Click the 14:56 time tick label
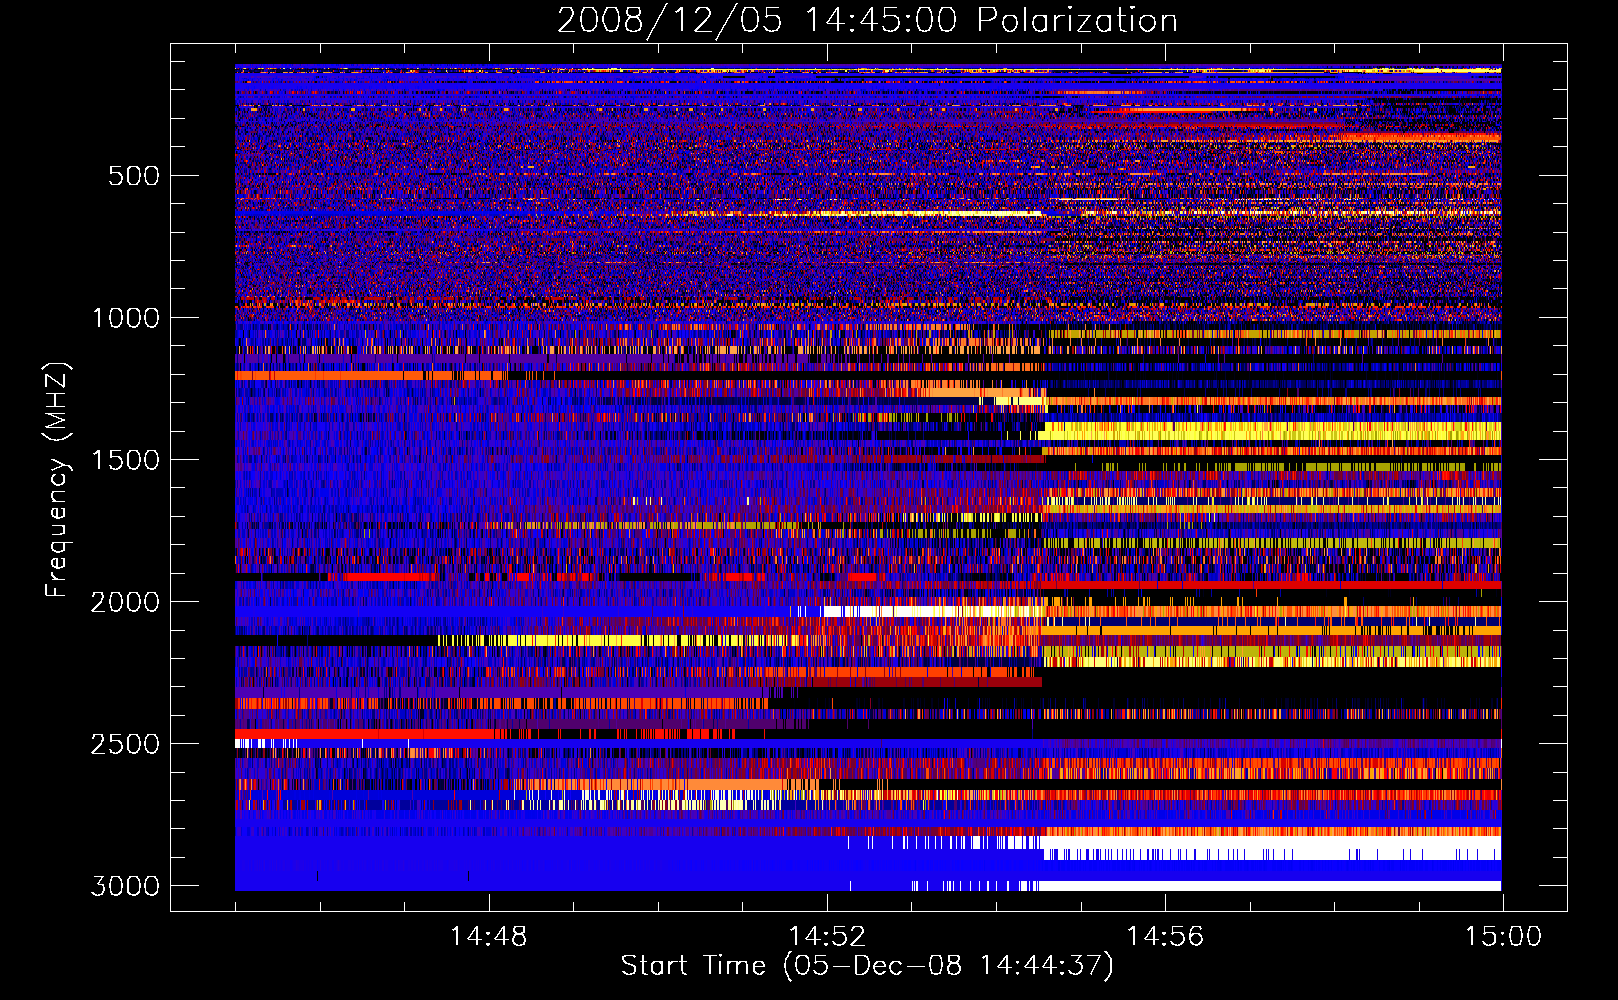The width and height of the screenshot is (1618, 1000). point(1165,937)
